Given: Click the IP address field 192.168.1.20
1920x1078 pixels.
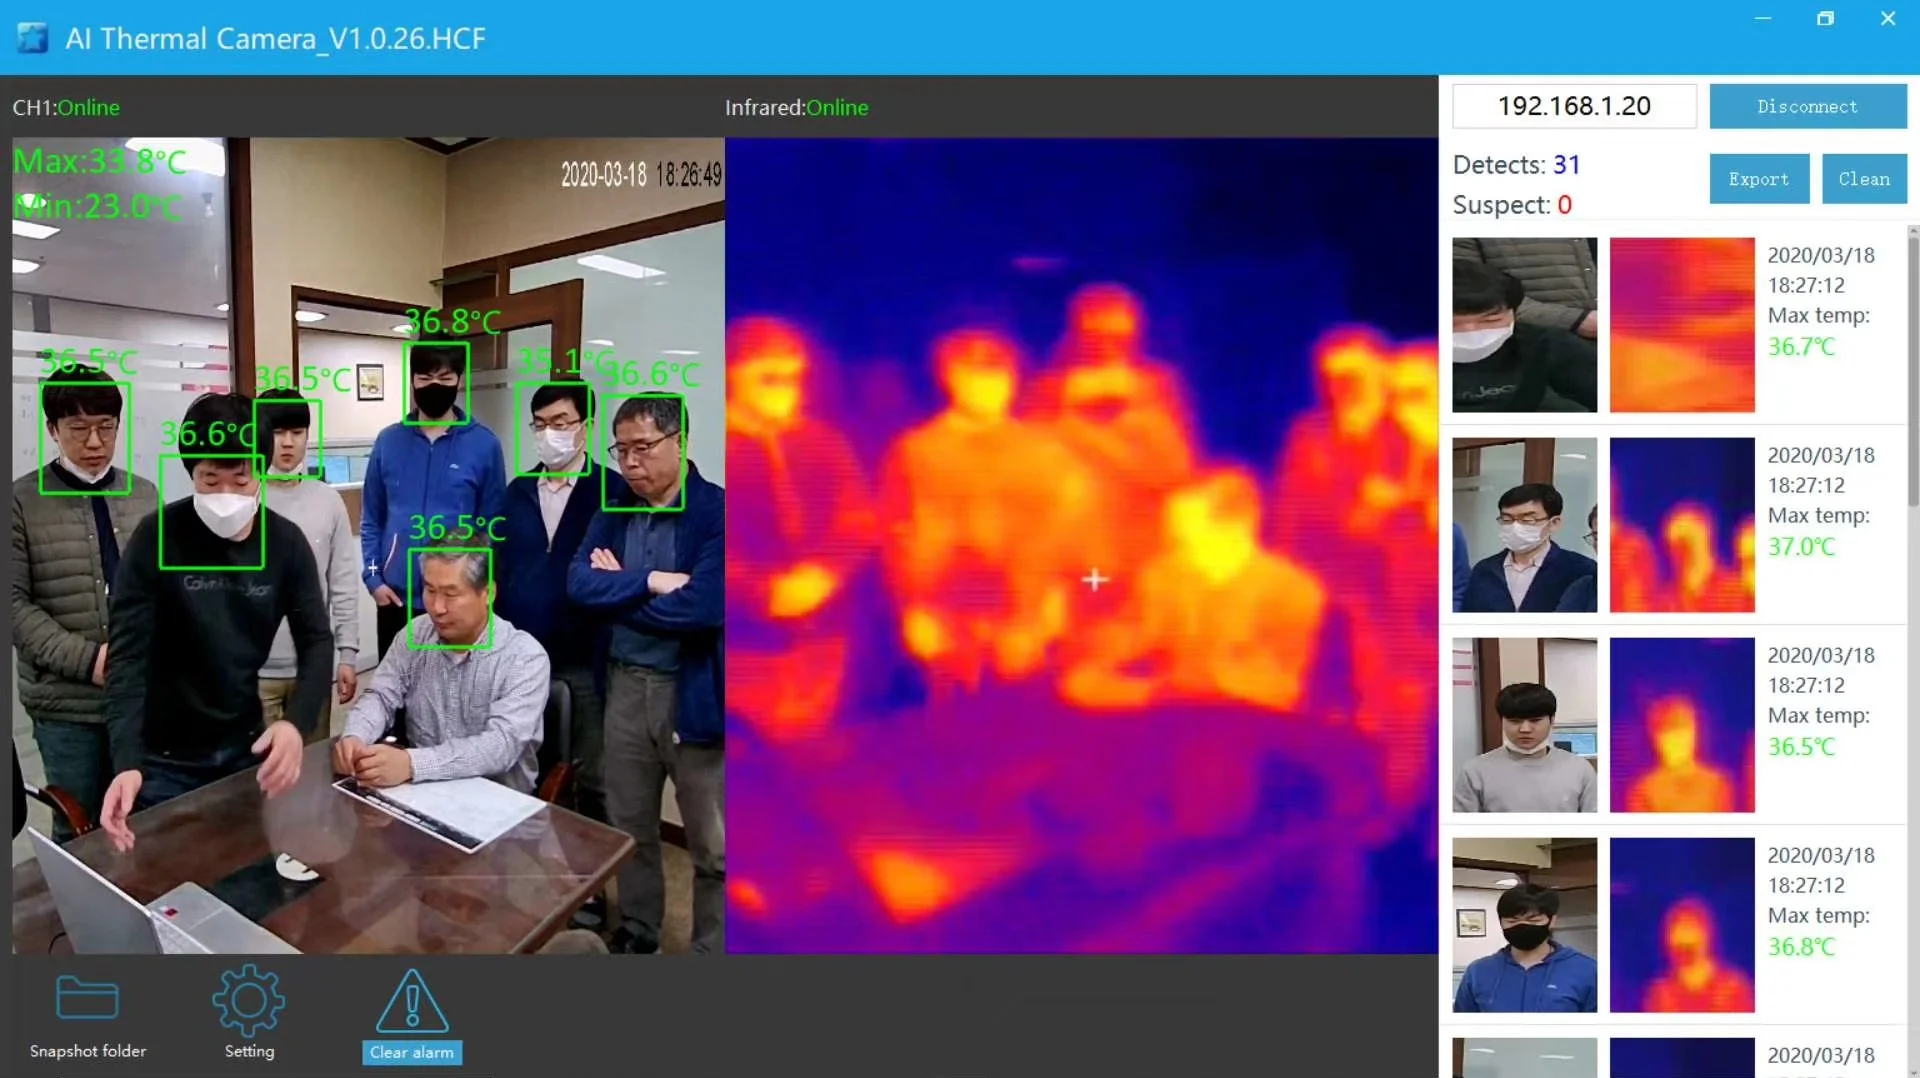Looking at the screenshot, I should 1574,106.
